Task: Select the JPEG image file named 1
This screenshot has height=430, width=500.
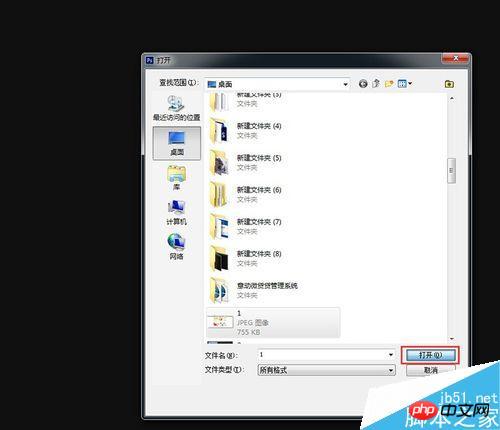Action: [273, 322]
